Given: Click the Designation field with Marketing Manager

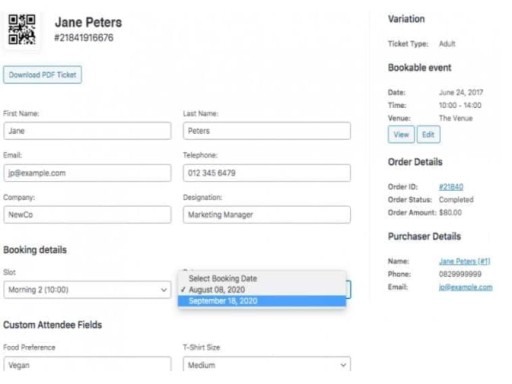Looking at the screenshot, I should pos(267,215).
